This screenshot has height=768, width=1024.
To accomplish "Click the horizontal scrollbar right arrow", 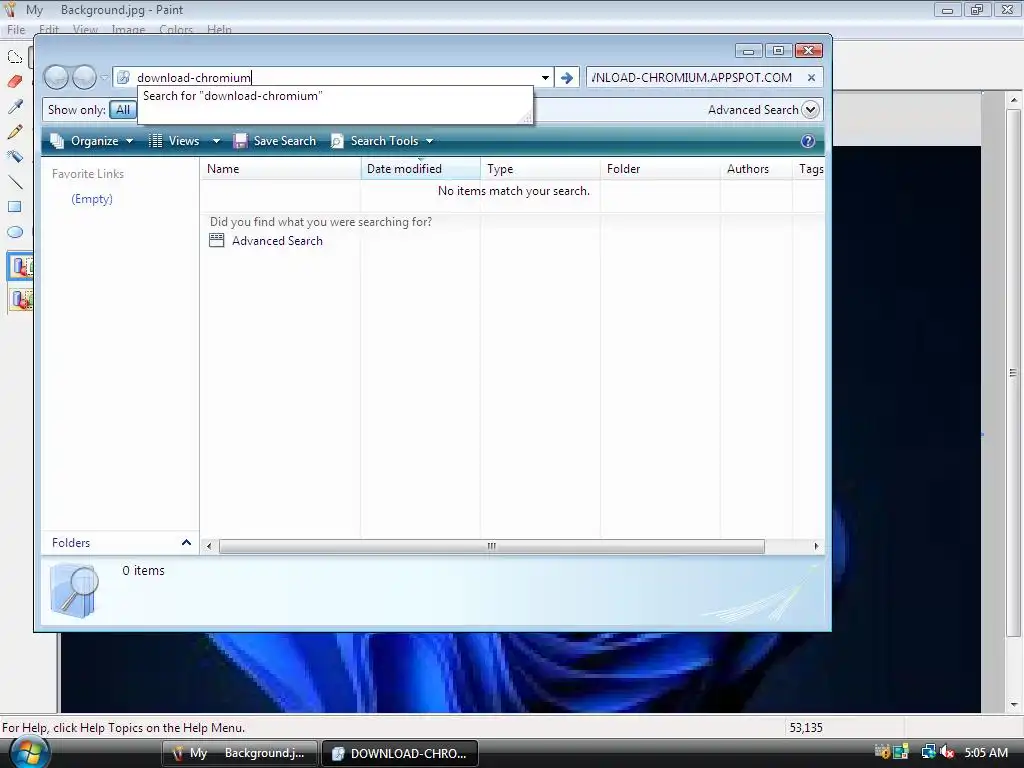I will click(x=816, y=546).
